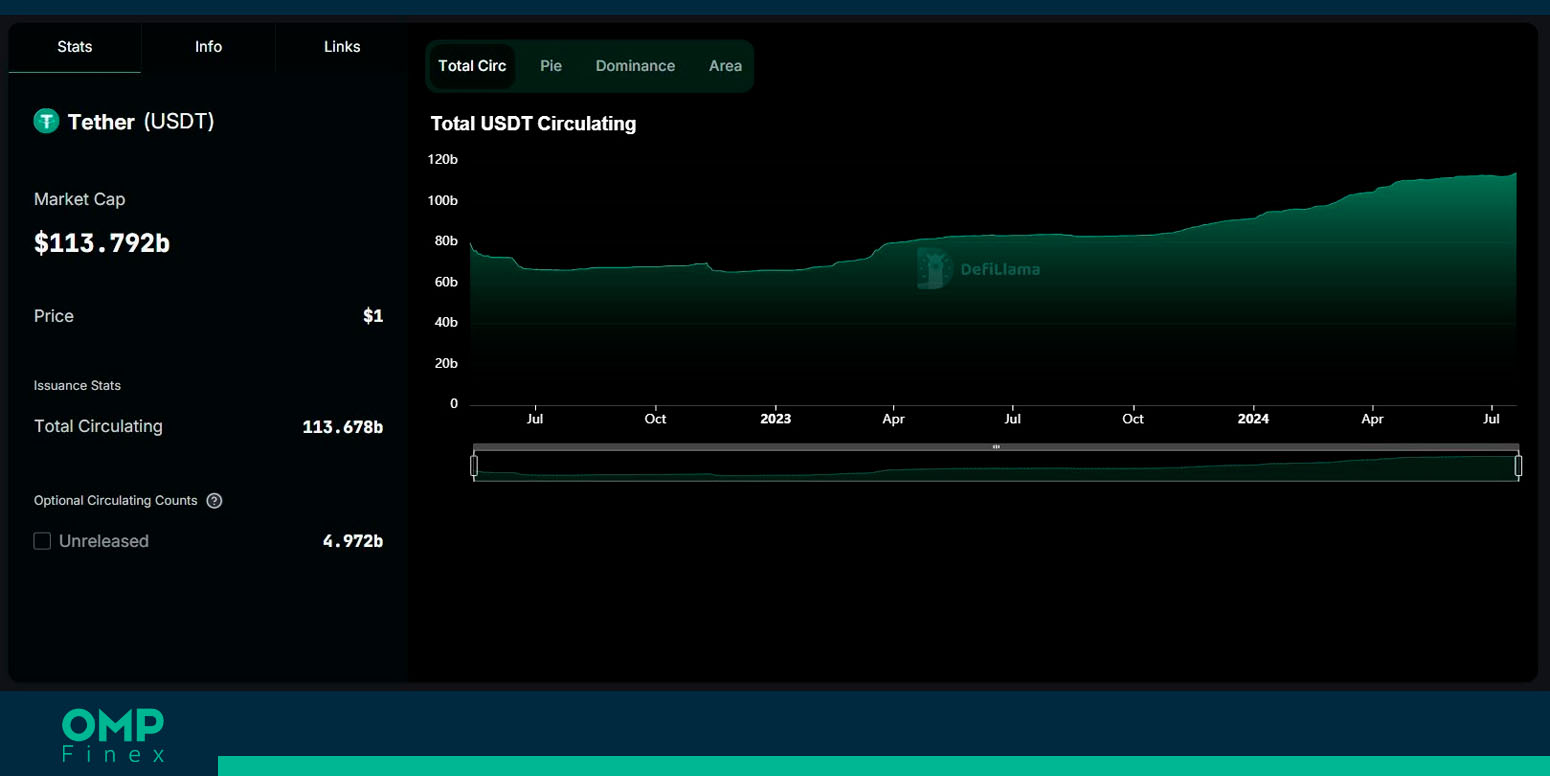Image resolution: width=1550 pixels, height=776 pixels.
Task: Enable the Unreleased checkbox
Action: coord(42,541)
